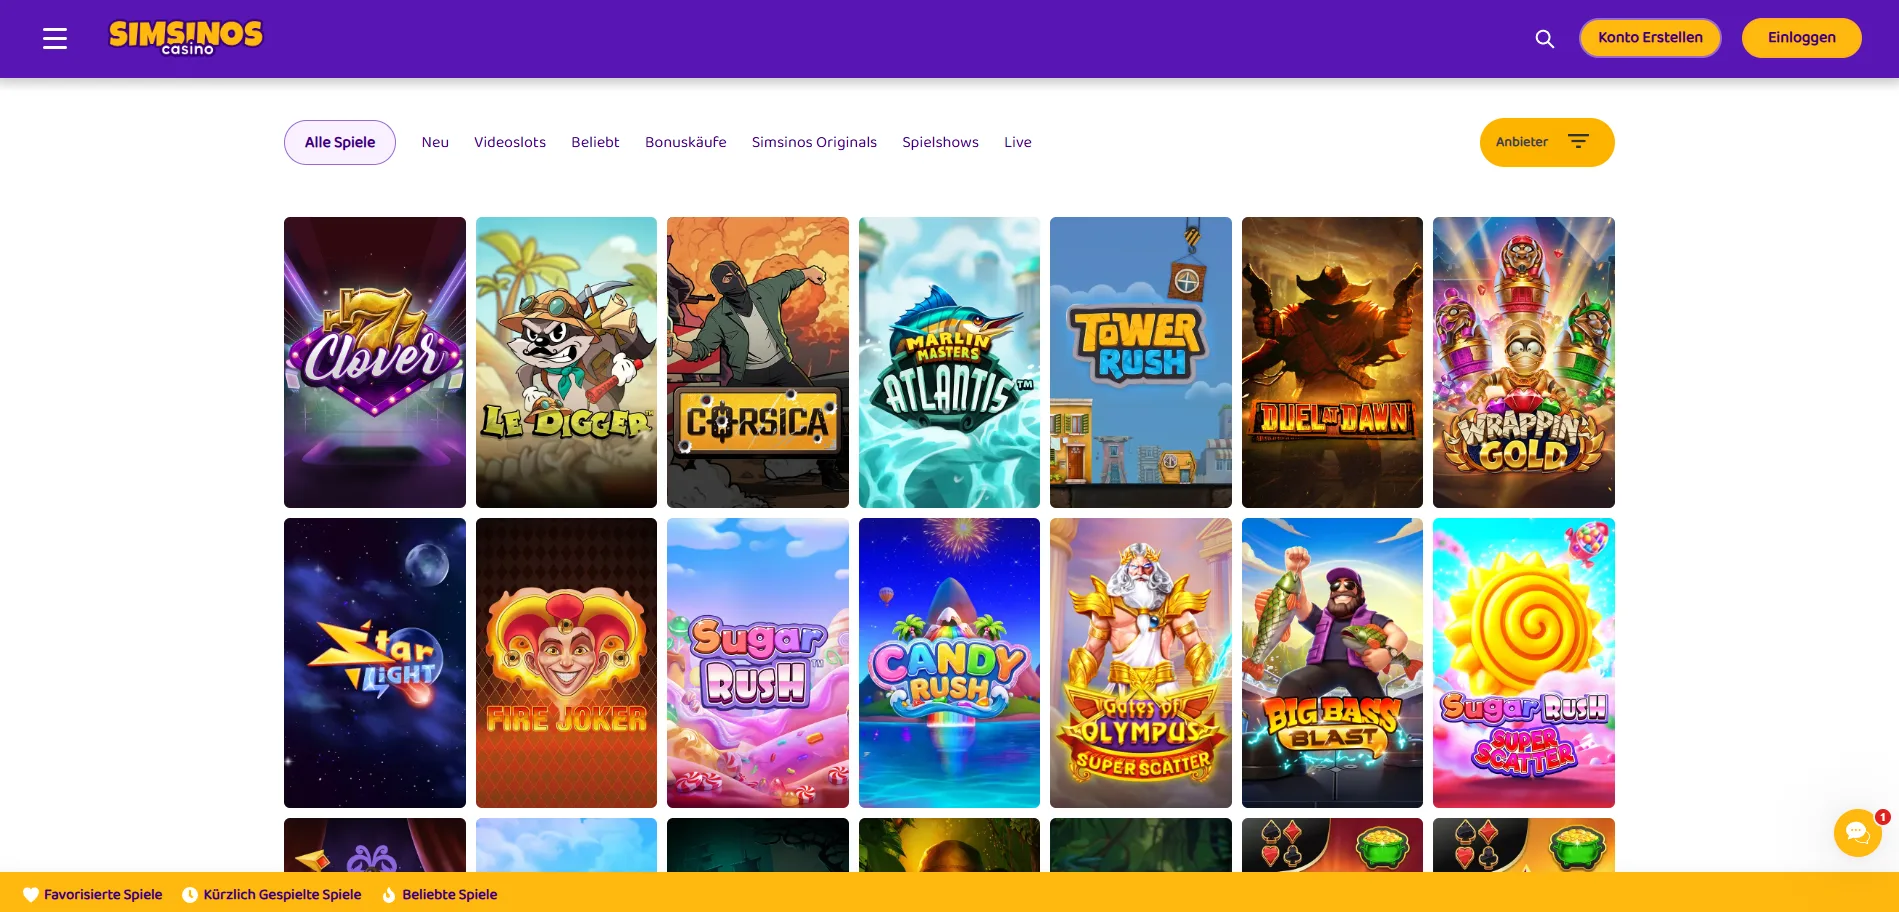Image resolution: width=1899 pixels, height=912 pixels.
Task: Open the Corsica game
Action: [758, 362]
